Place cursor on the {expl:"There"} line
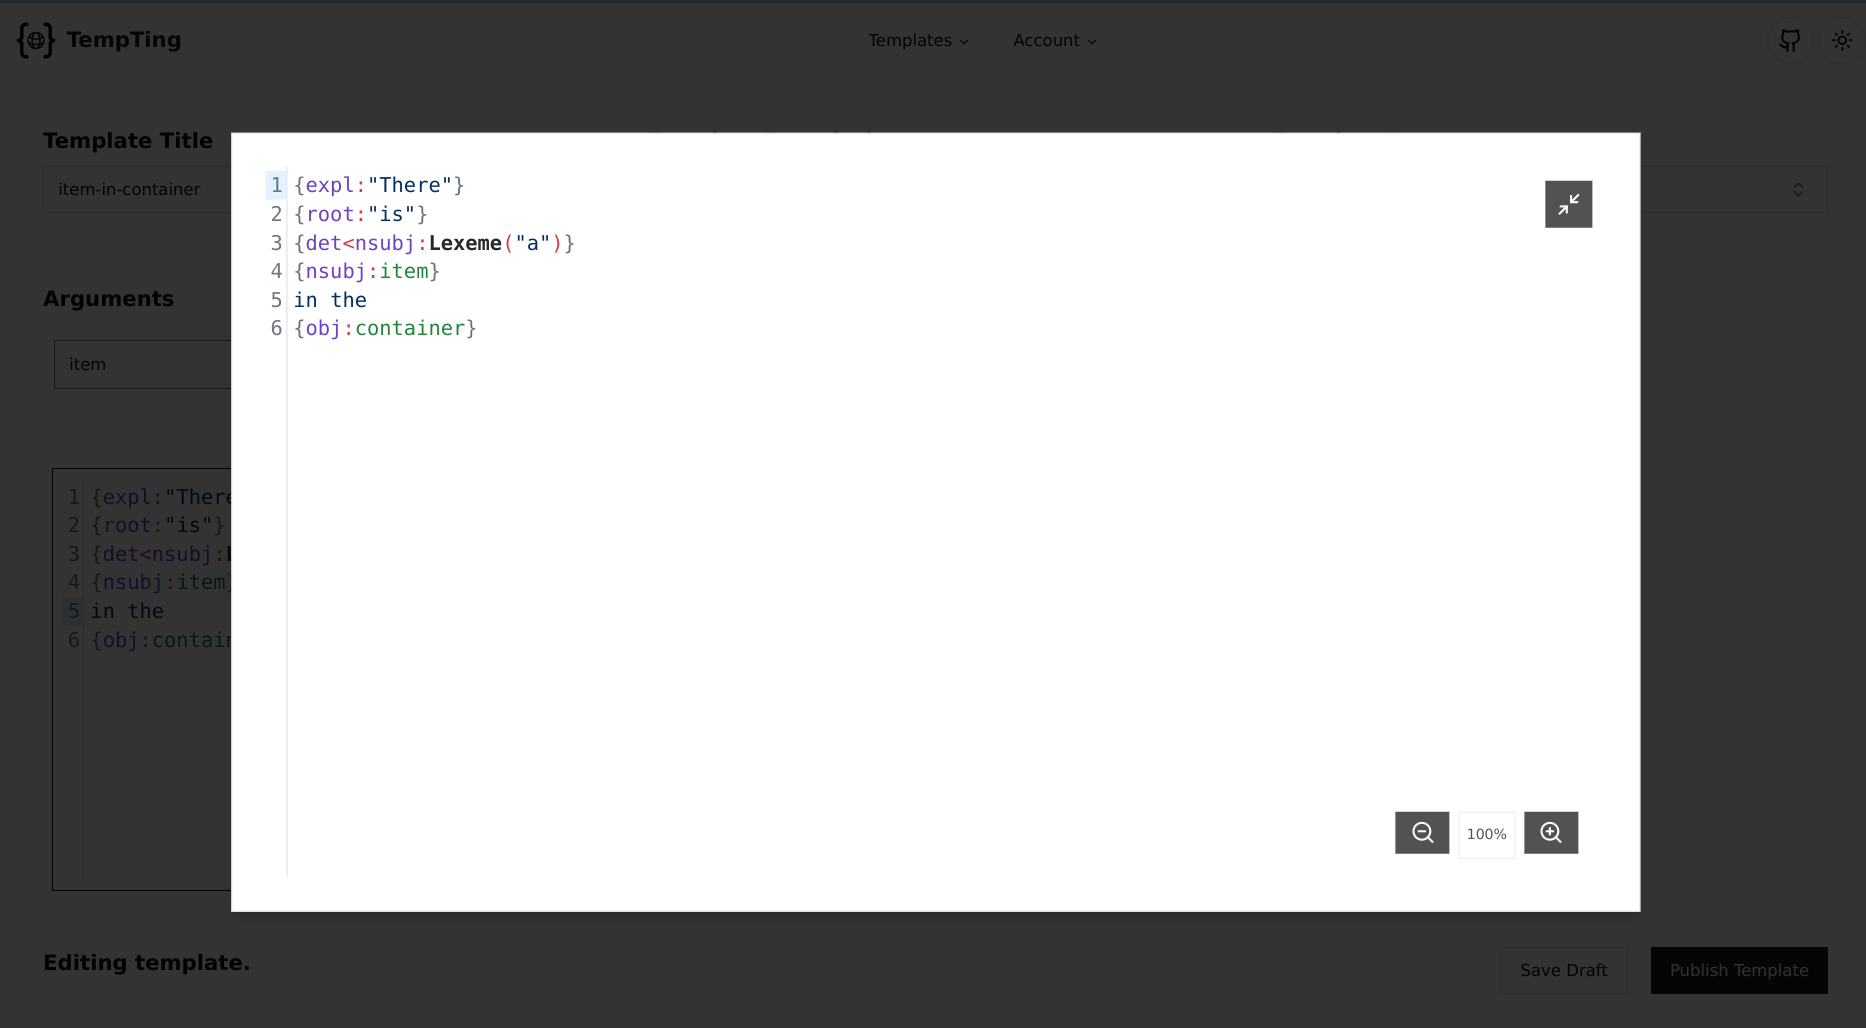The width and height of the screenshot is (1866, 1028). 379,186
